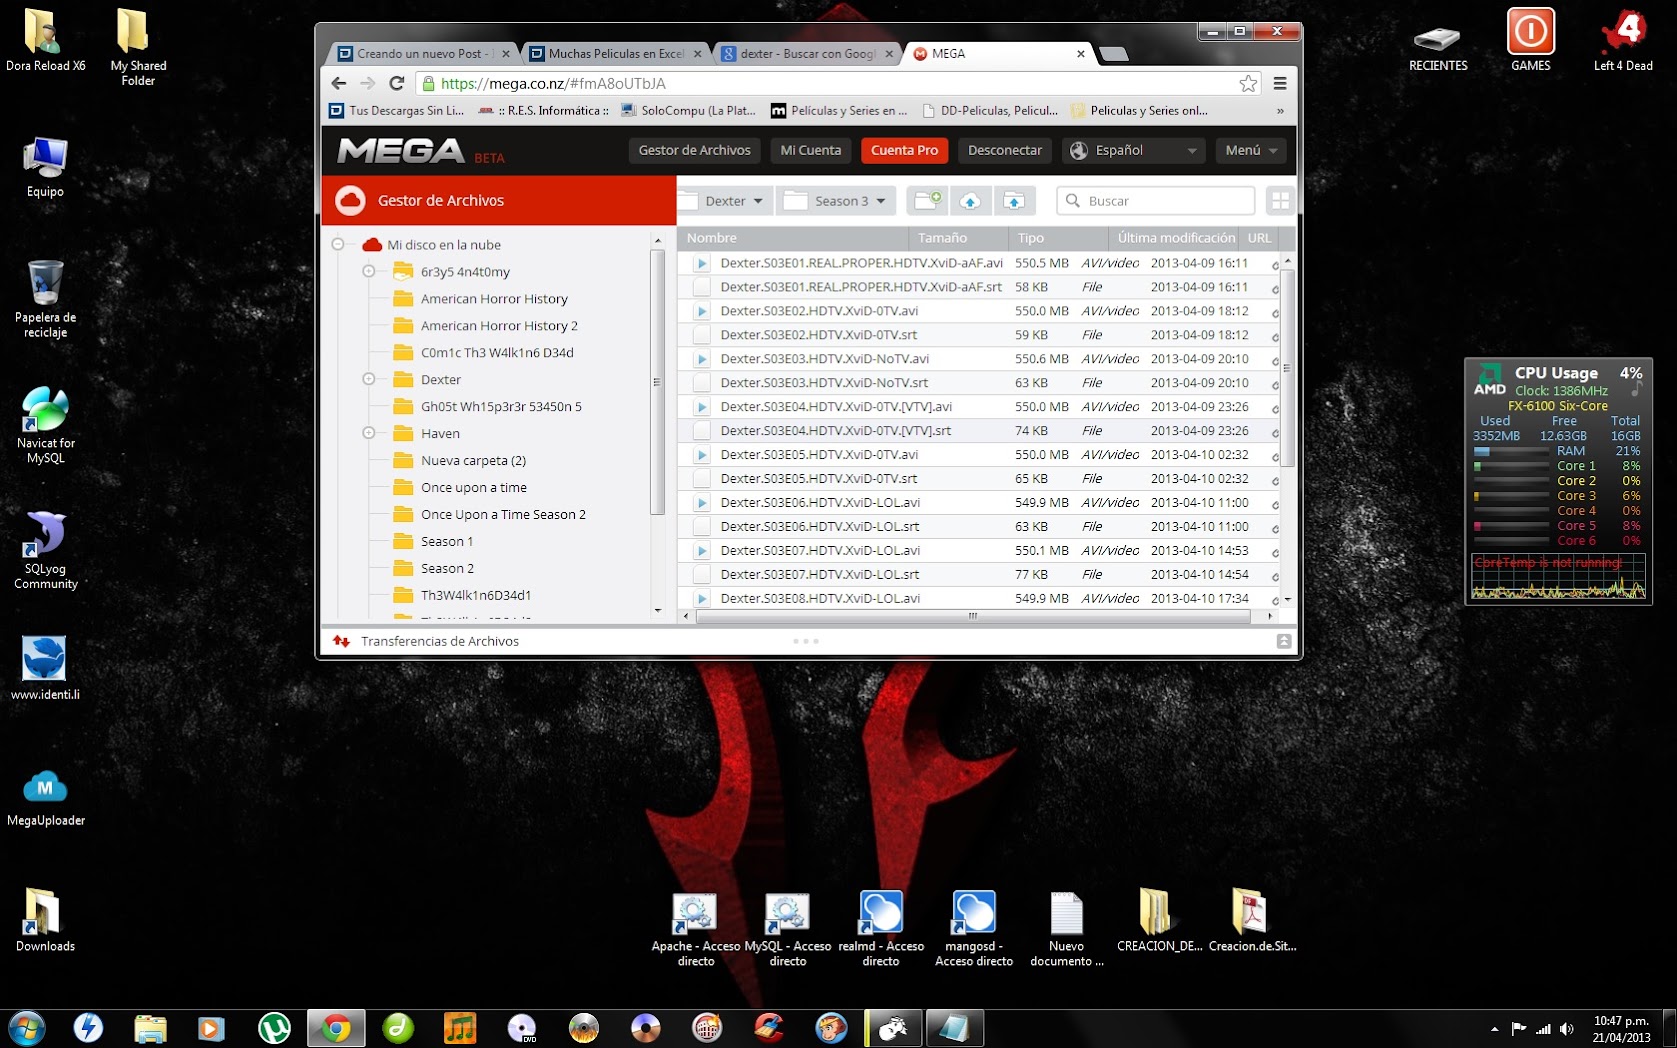Click the file list vertical scrollbar
Viewport: 1677px width, 1048px height.
pyautogui.click(x=1287, y=366)
